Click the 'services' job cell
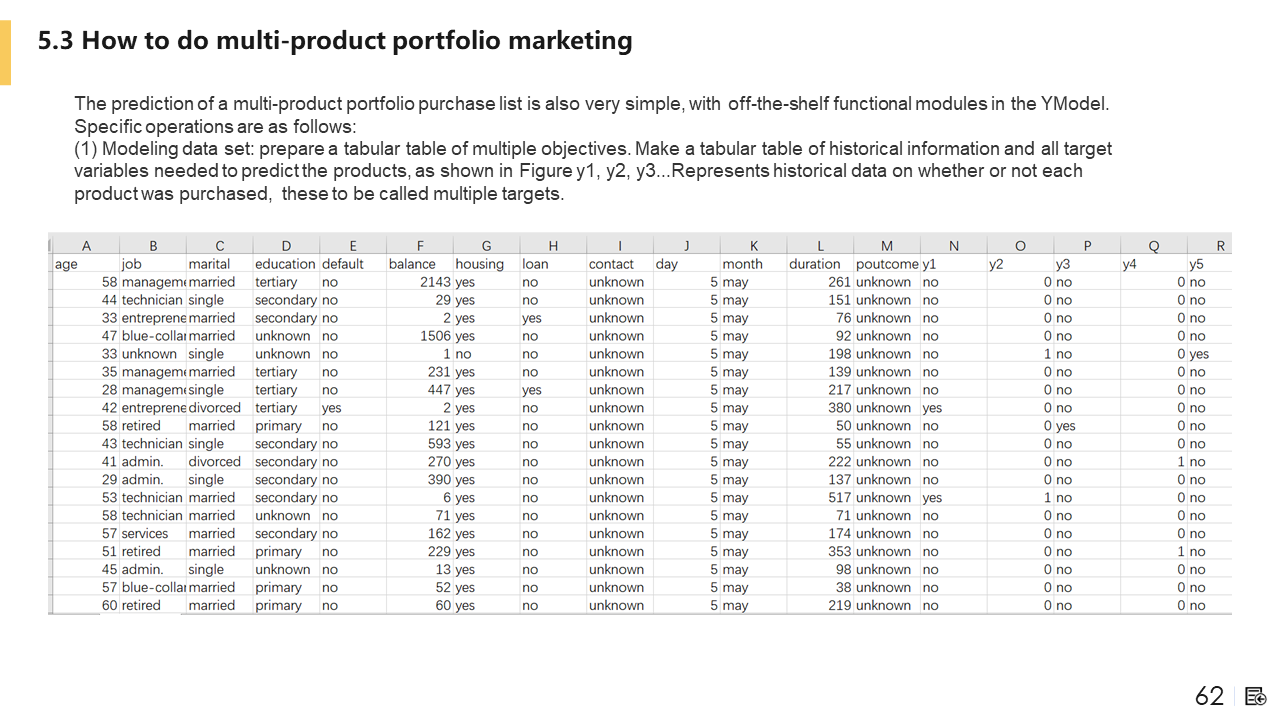Viewport: 1280px width, 720px height. tap(145, 533)
